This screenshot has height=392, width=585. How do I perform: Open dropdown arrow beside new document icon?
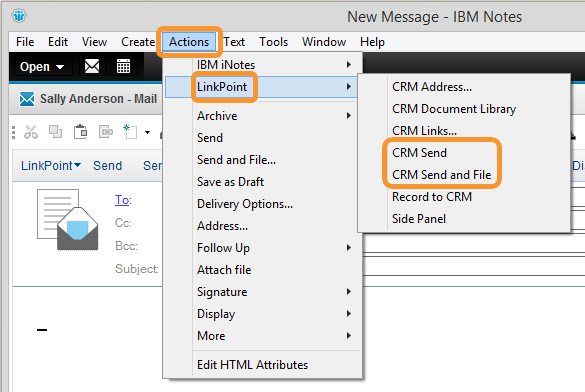coord(147,132)
